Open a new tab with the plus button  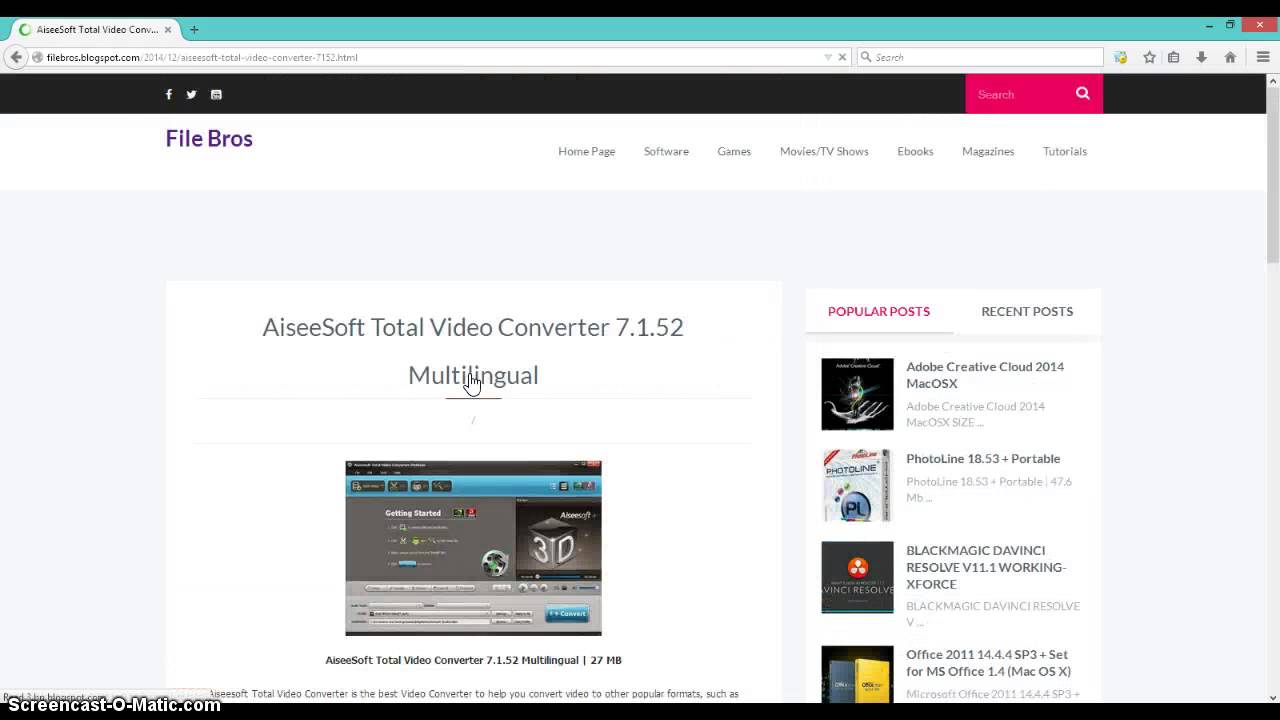(x=194, y=29)
